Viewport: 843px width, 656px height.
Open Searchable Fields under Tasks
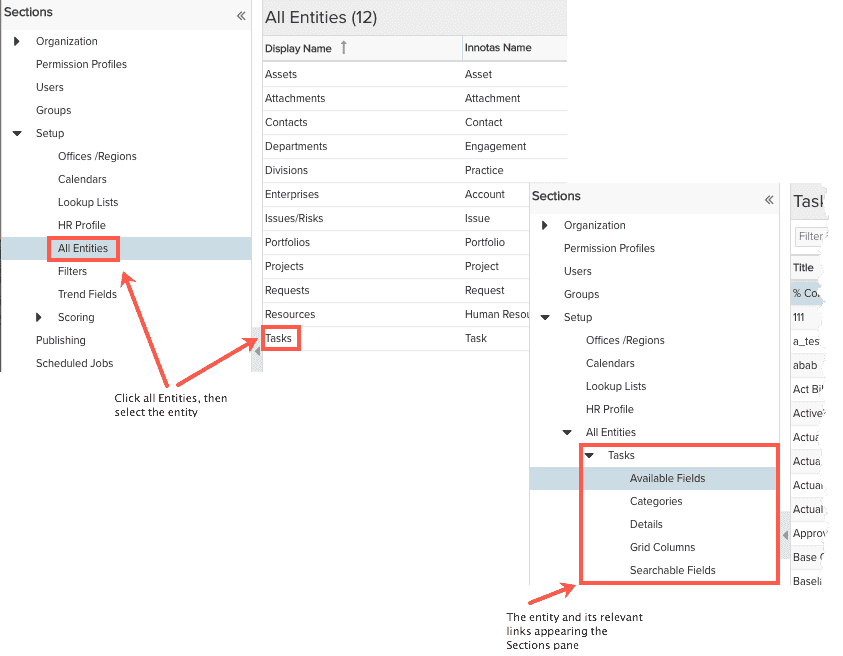[x=672, y=570]
